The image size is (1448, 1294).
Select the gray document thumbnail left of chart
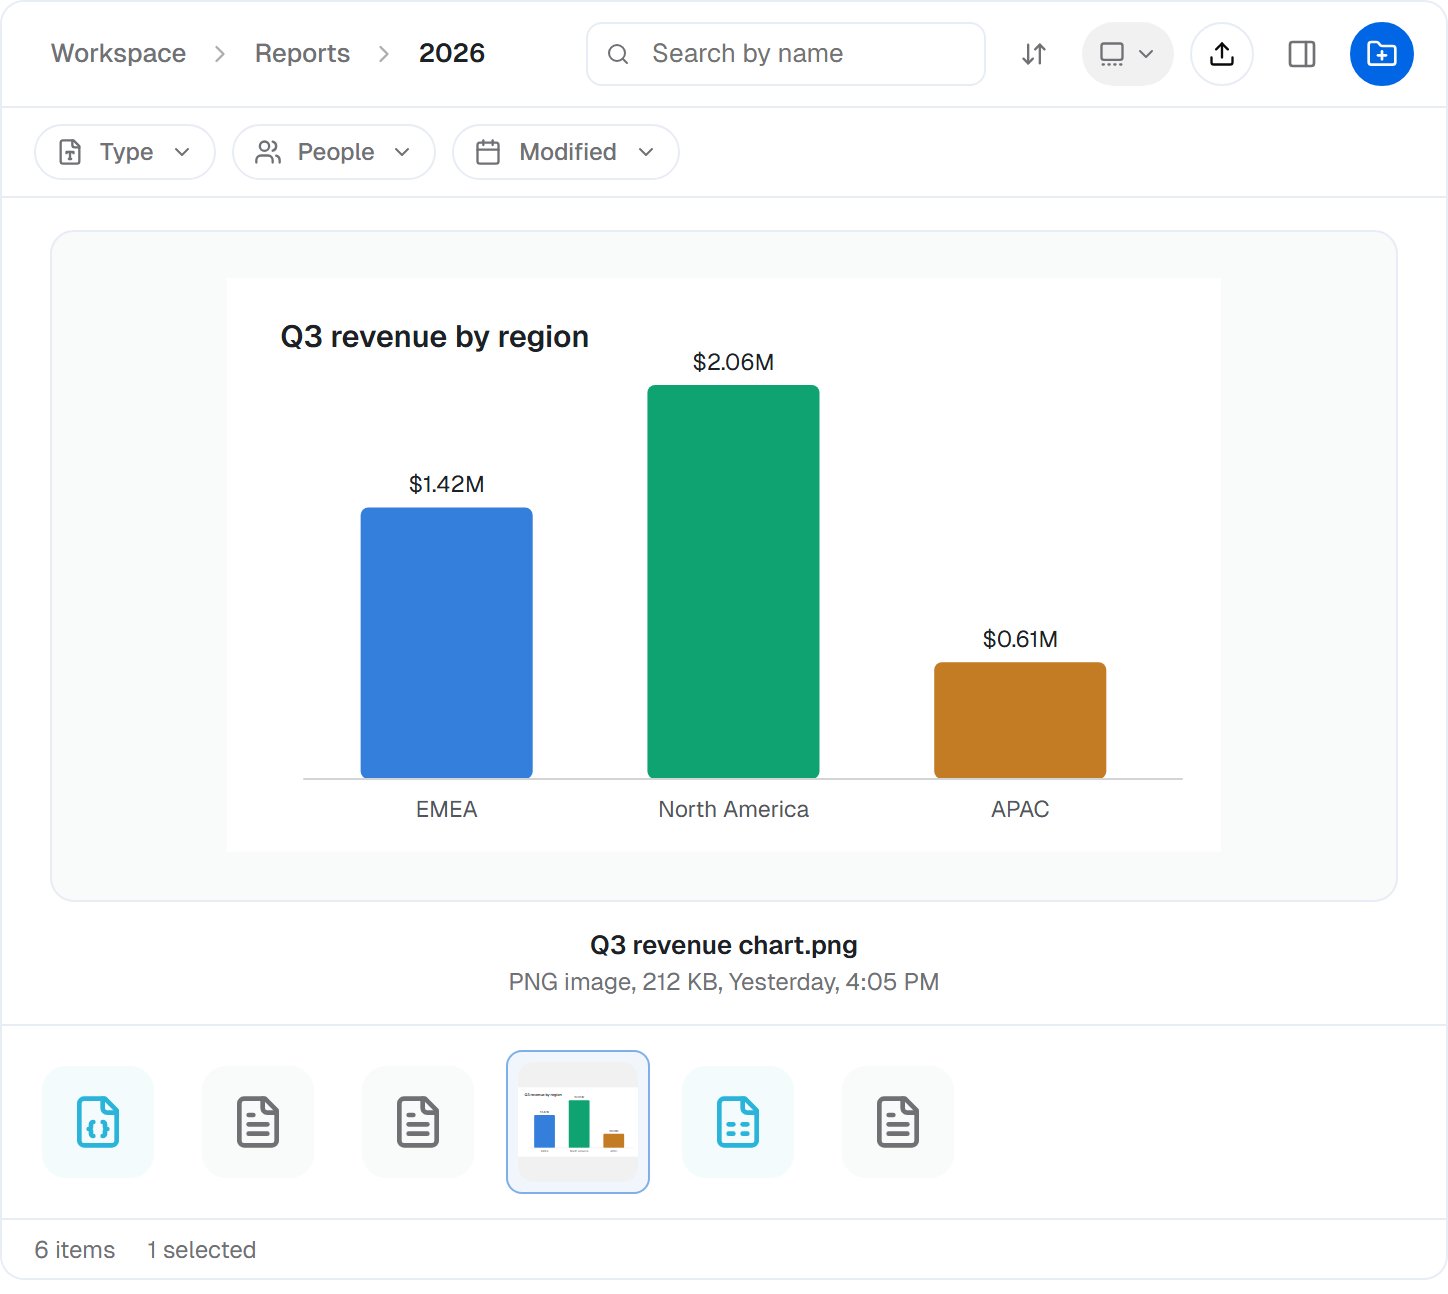418,1122
